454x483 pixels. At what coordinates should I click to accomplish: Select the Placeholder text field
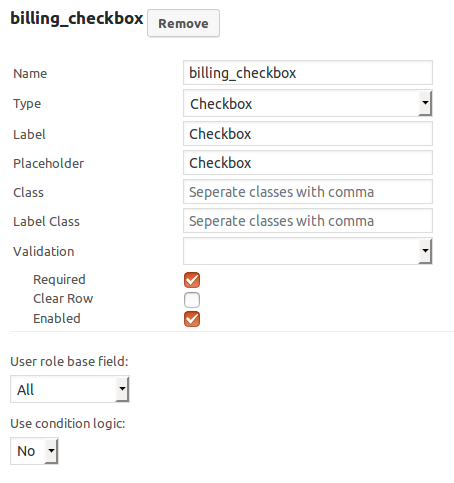[308, 163]
